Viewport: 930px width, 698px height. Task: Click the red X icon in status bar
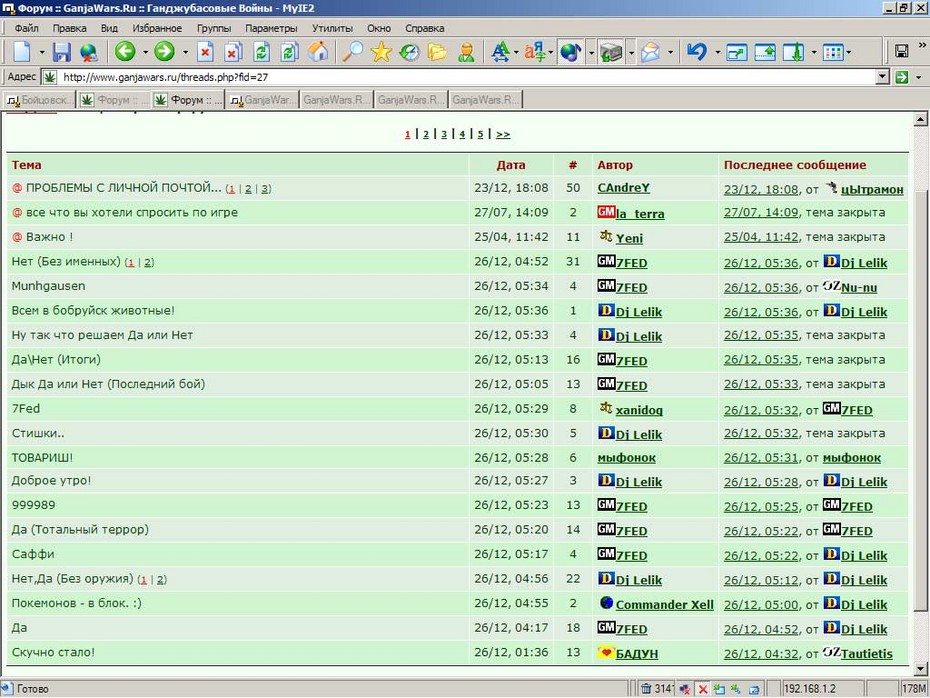click(x=703, y=689)
